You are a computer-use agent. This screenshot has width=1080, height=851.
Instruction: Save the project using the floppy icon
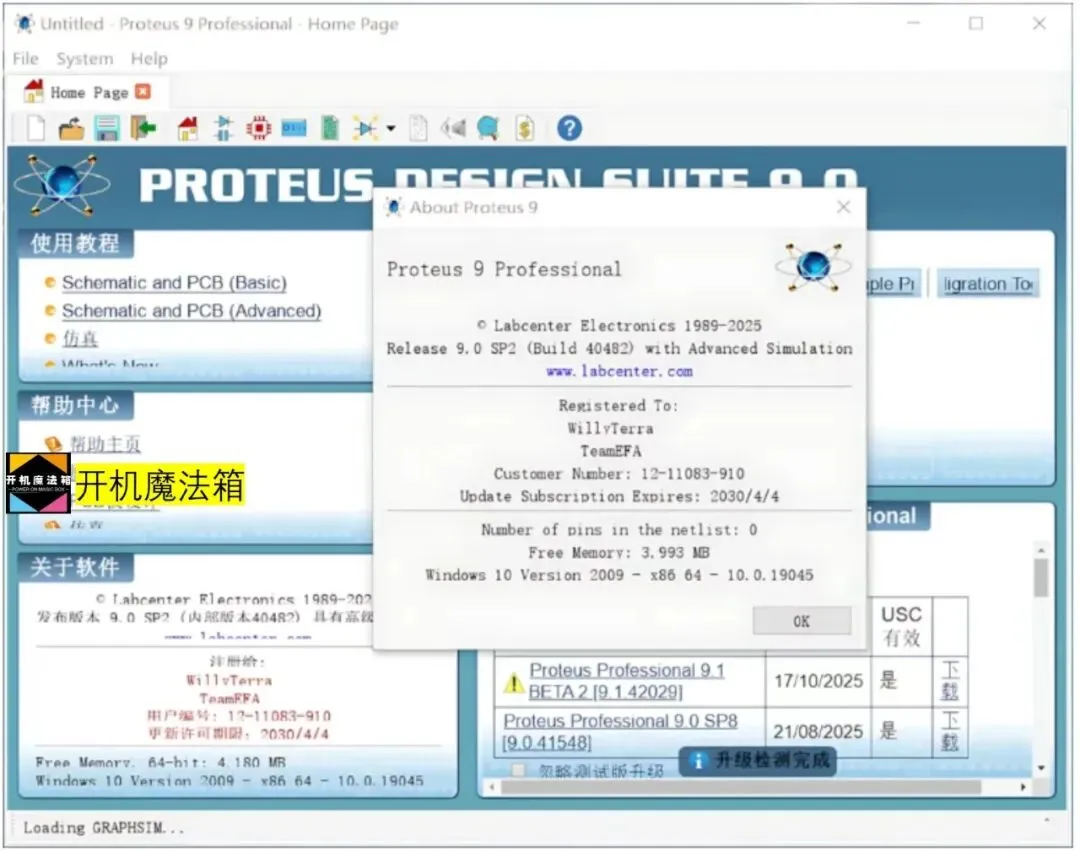click(x=107, y=129)
